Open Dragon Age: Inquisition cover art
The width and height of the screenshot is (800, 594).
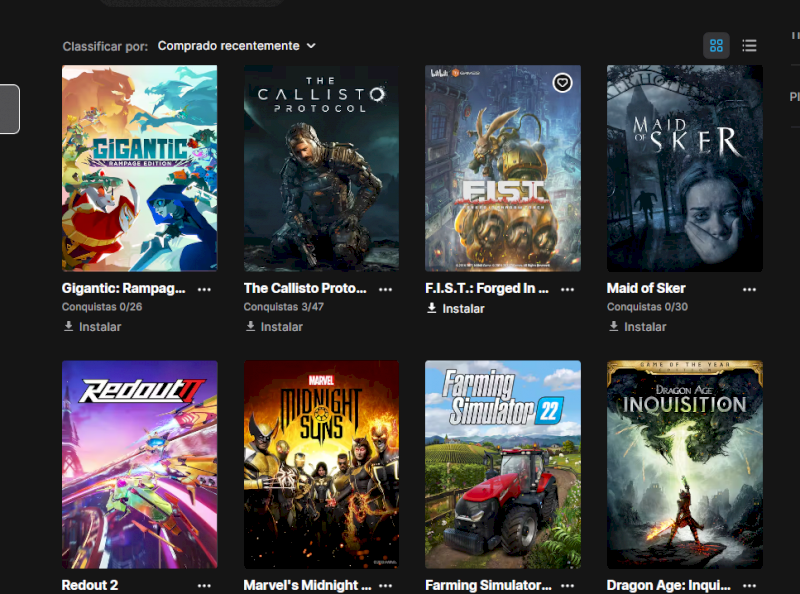[x=685, y=464]
